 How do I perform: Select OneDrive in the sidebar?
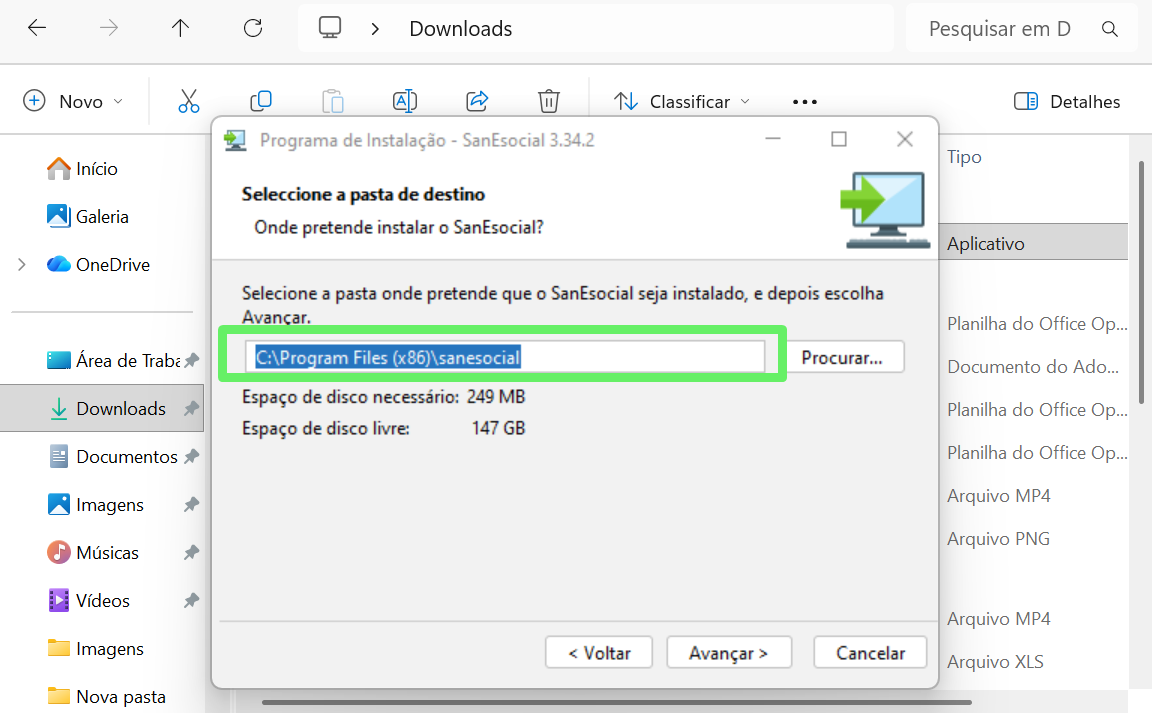pos(98,265)
